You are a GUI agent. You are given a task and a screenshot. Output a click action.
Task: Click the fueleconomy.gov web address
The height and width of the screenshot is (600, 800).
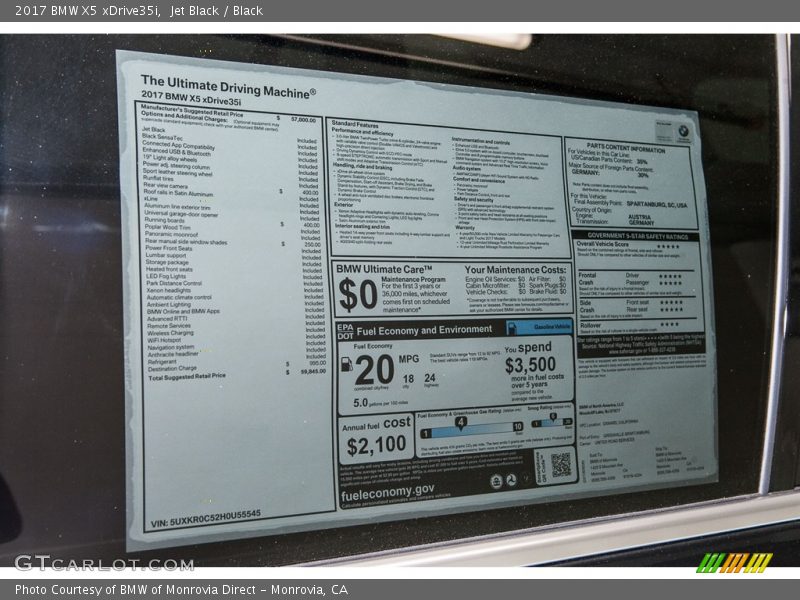(x=388, y=490)
